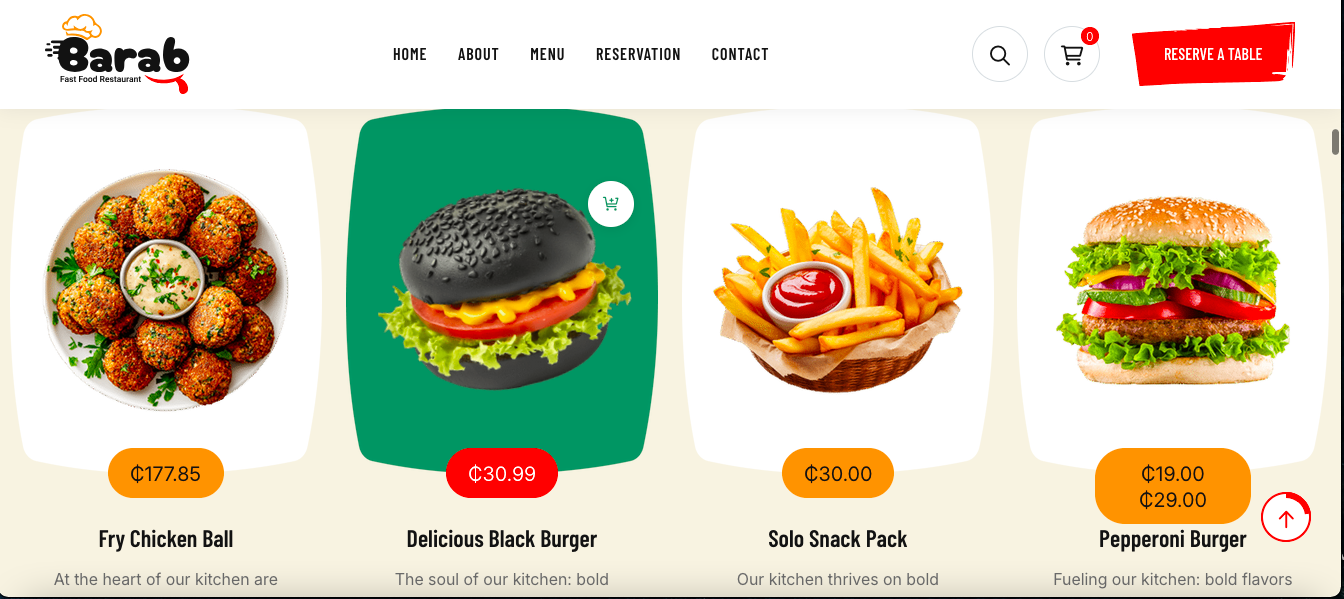Select Reservation in the navigation

click(x=638, y=54)
